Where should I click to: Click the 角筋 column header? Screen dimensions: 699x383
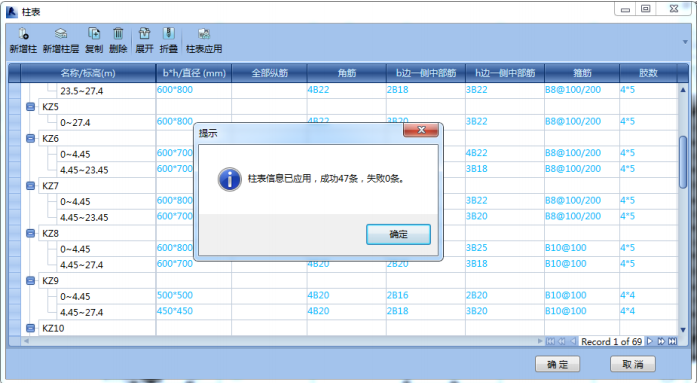(x=346, y=73)
